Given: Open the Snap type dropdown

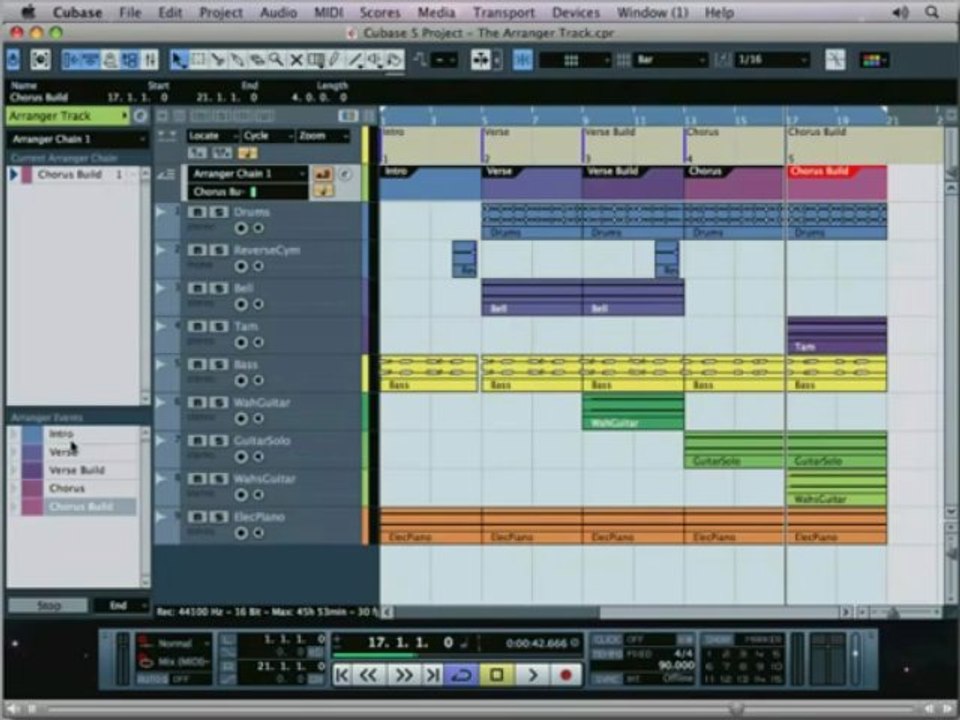Looking at the screenshot, I should tap(575, 60).
